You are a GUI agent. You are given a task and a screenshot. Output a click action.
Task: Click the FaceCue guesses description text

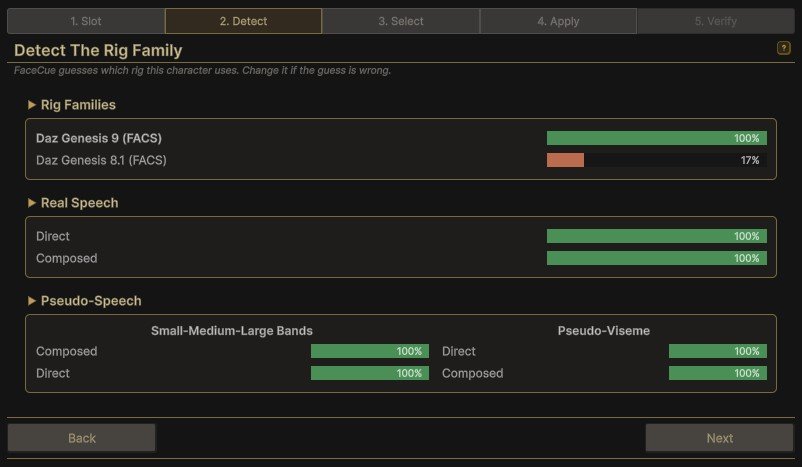click(x=203, y=71)
